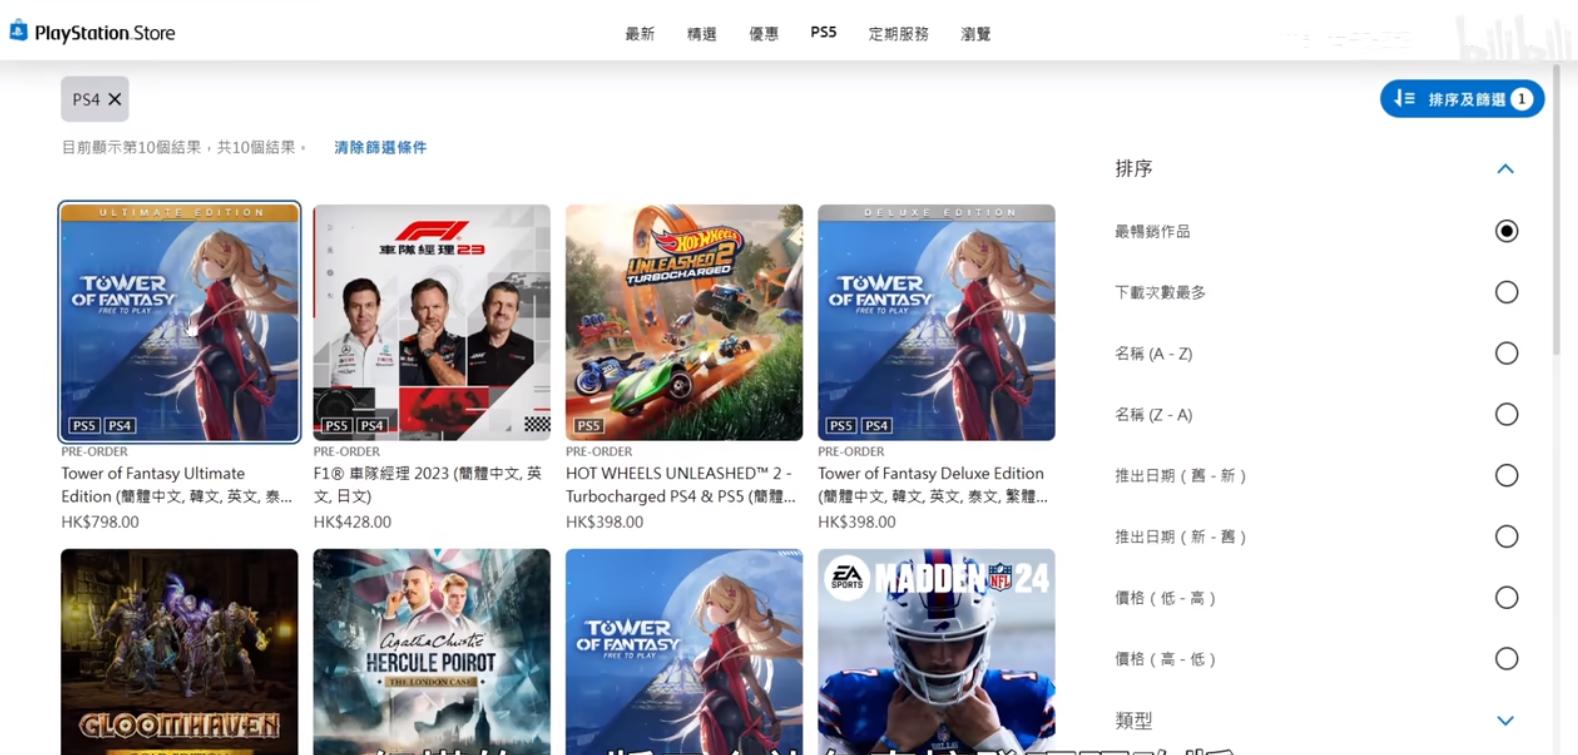This screenshot has height=755, width=1578.
Task: Expand the 類型 section chevron
Action: tap(1505, 720)
